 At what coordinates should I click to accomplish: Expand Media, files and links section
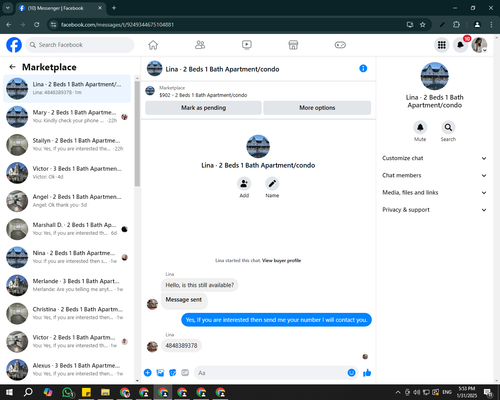[434, 193]
